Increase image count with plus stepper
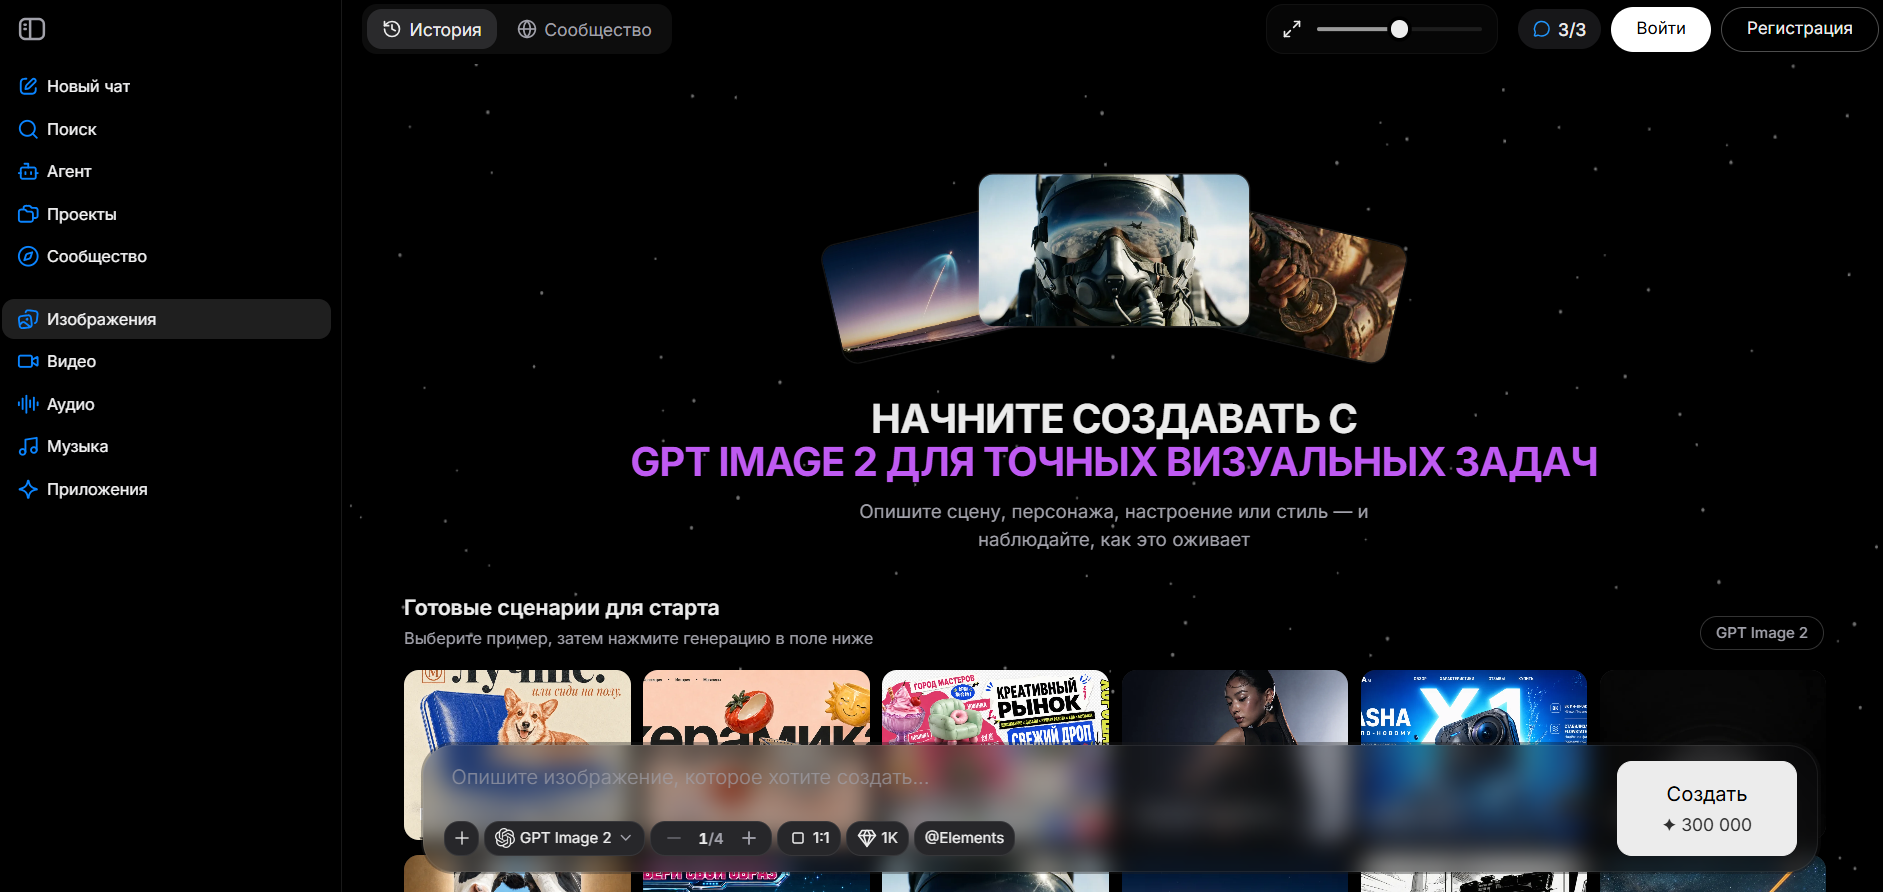The image size is (1883, 892). click(x=749, y=838)
